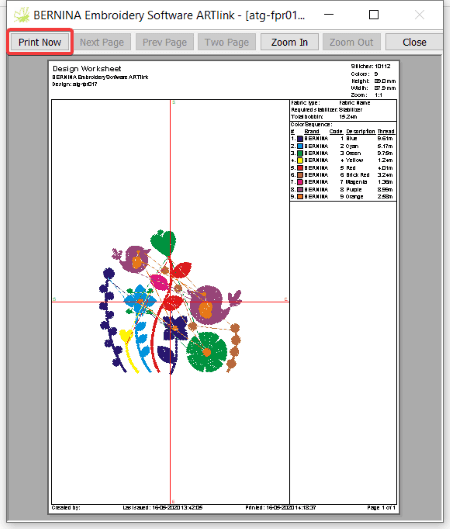The width and height of the screenshot is (450, 529).
Task: Click the 'Magenta' description text
Action: (357, 182)
